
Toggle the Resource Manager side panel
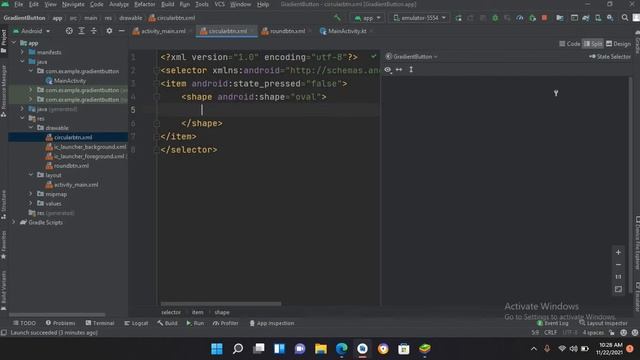point(4,91)
